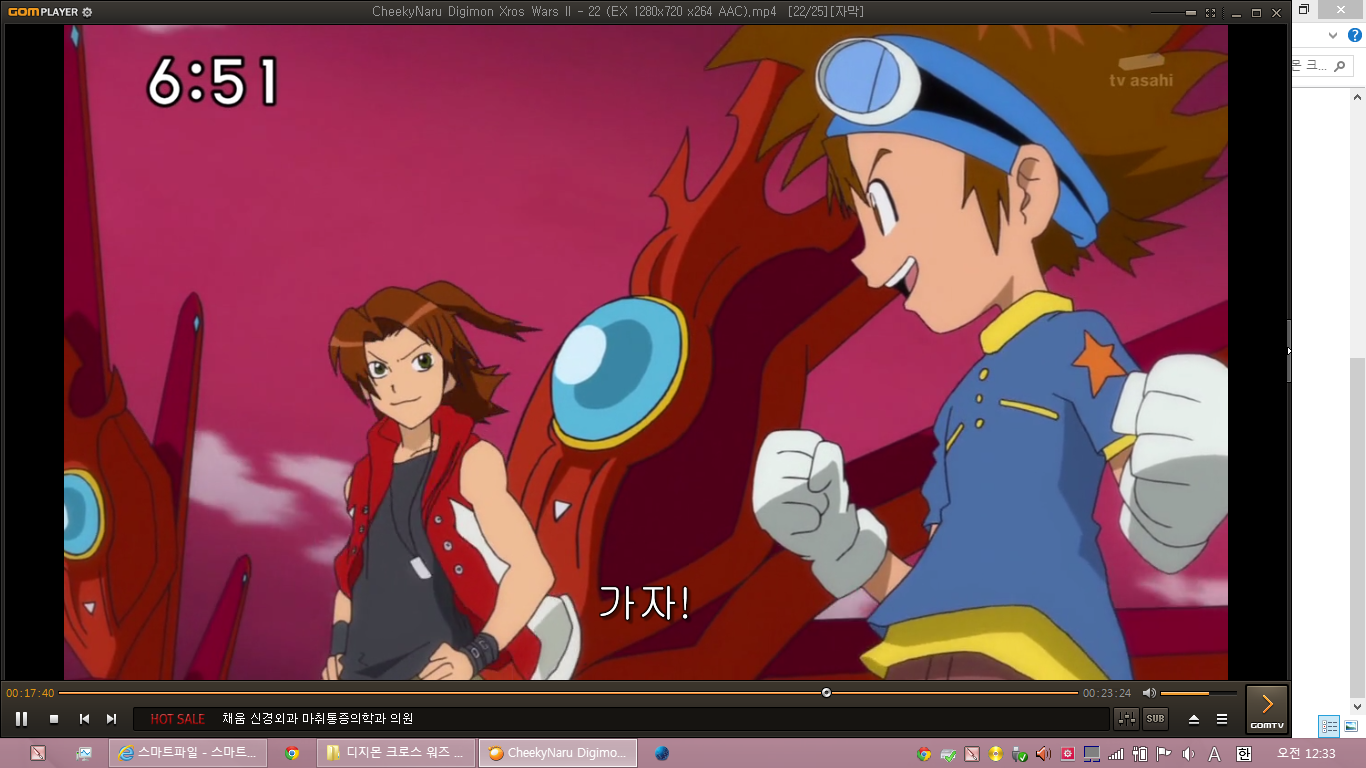Switch to Internet Explorer 스마트파일 window
This screenshot has width=1366, height=768.
click(187, 753)
